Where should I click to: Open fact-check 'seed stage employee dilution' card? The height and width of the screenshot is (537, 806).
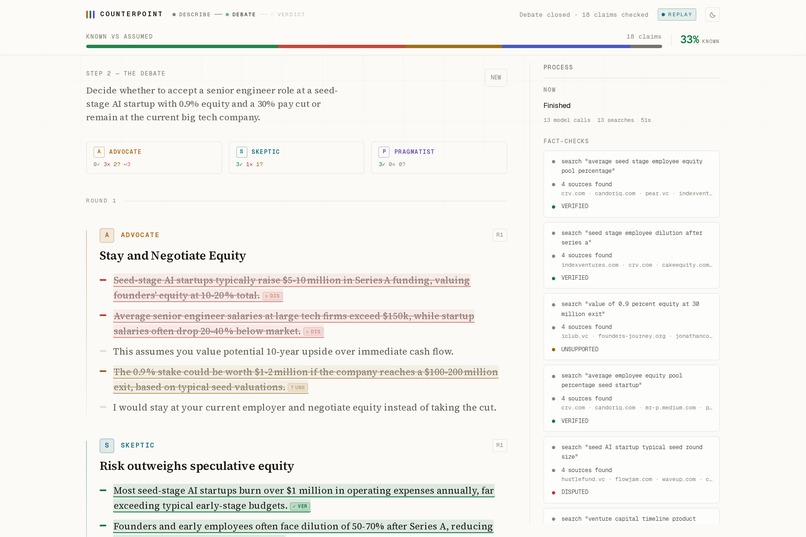pyautogui.click(x=631, y=255)
